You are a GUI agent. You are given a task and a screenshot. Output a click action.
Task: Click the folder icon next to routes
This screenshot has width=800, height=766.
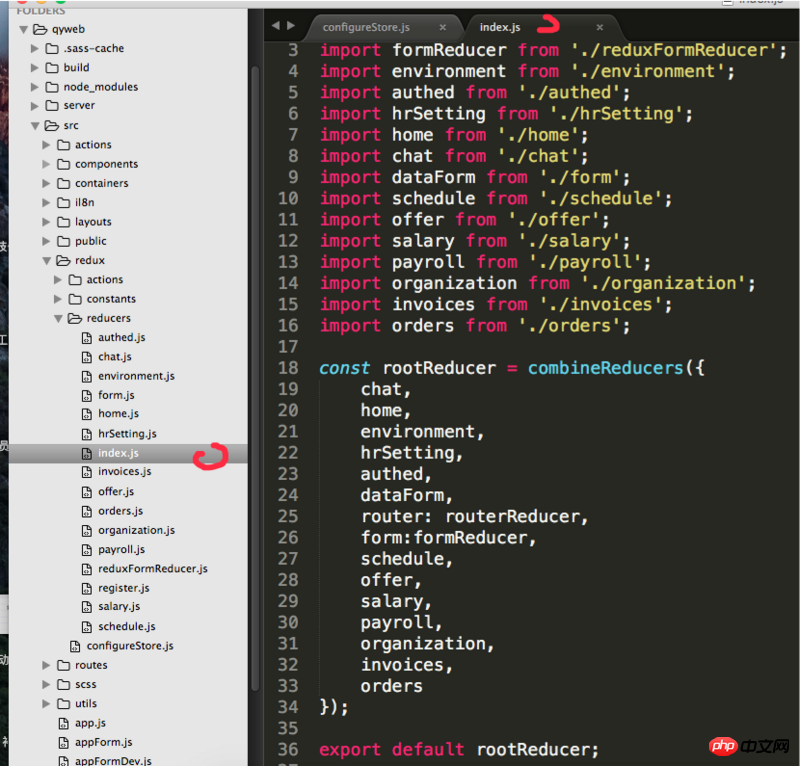[63, 665]
